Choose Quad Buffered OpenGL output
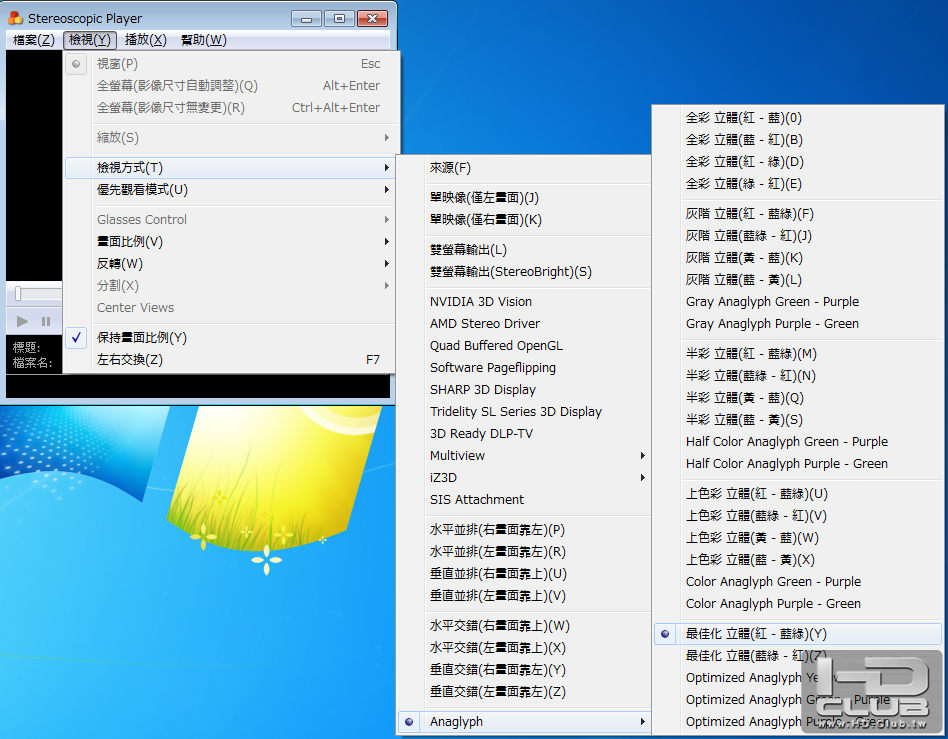Image resolution: width=948 pixels, height=739 pixels. pyautogui.click(x=524, y=345)
